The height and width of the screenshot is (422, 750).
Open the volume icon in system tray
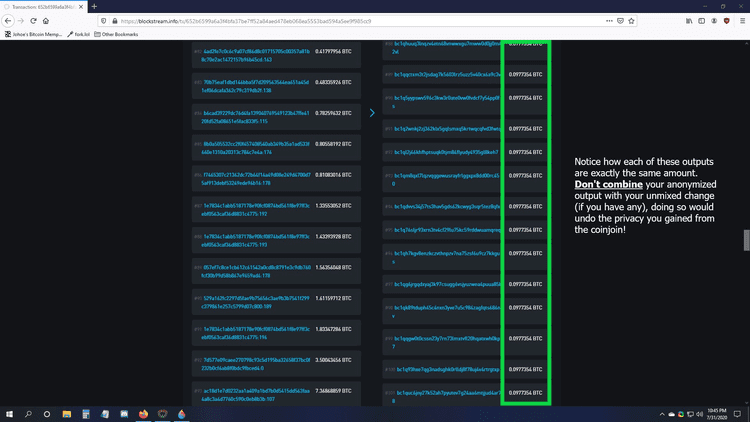click(700, 414)
